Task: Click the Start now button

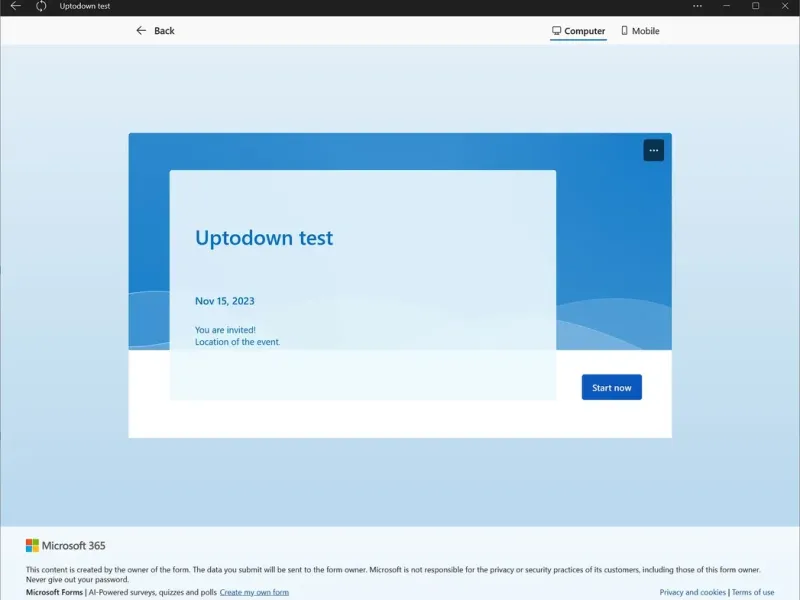Action: (612, 387)
